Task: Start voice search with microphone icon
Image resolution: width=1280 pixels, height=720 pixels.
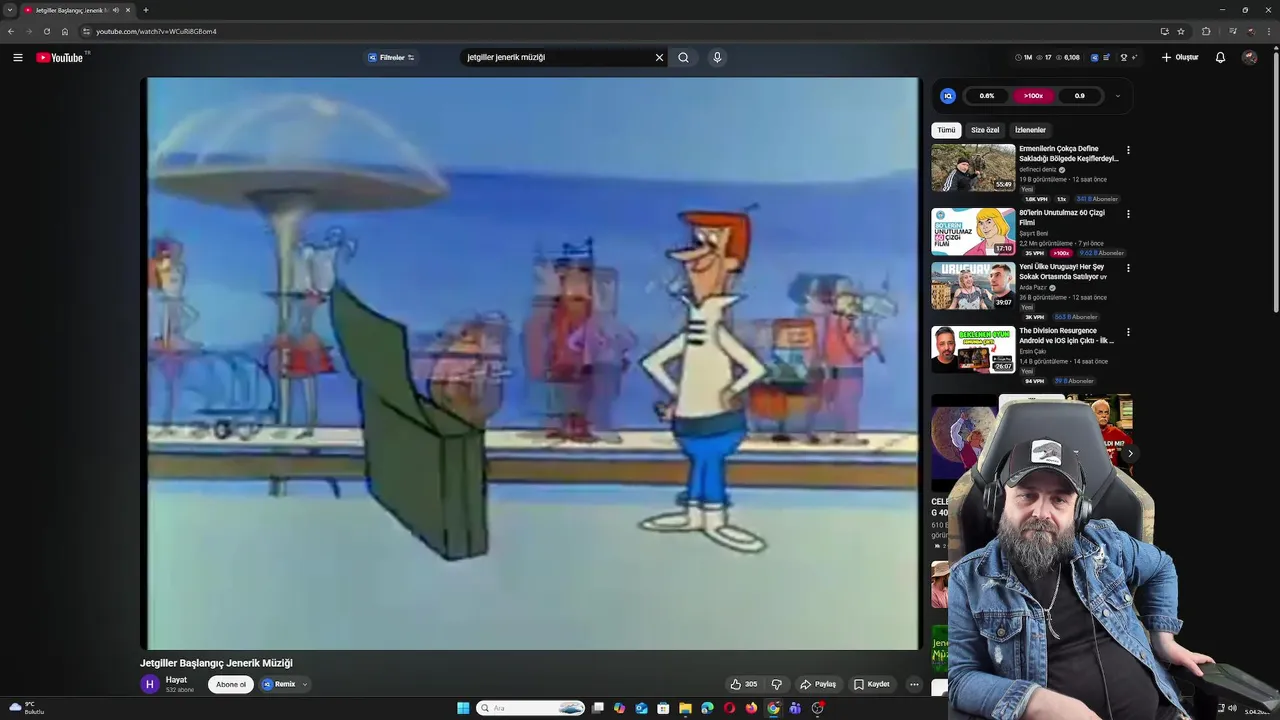Action: 717,57
